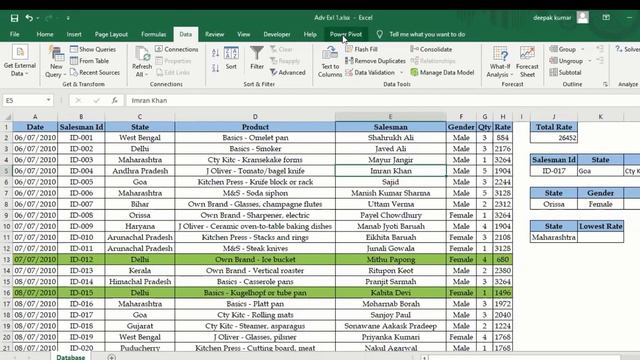Expand the Ungroup dropdown arrow
The height and width of the screenshot is (360, 640).
click(x=590, y=61)
